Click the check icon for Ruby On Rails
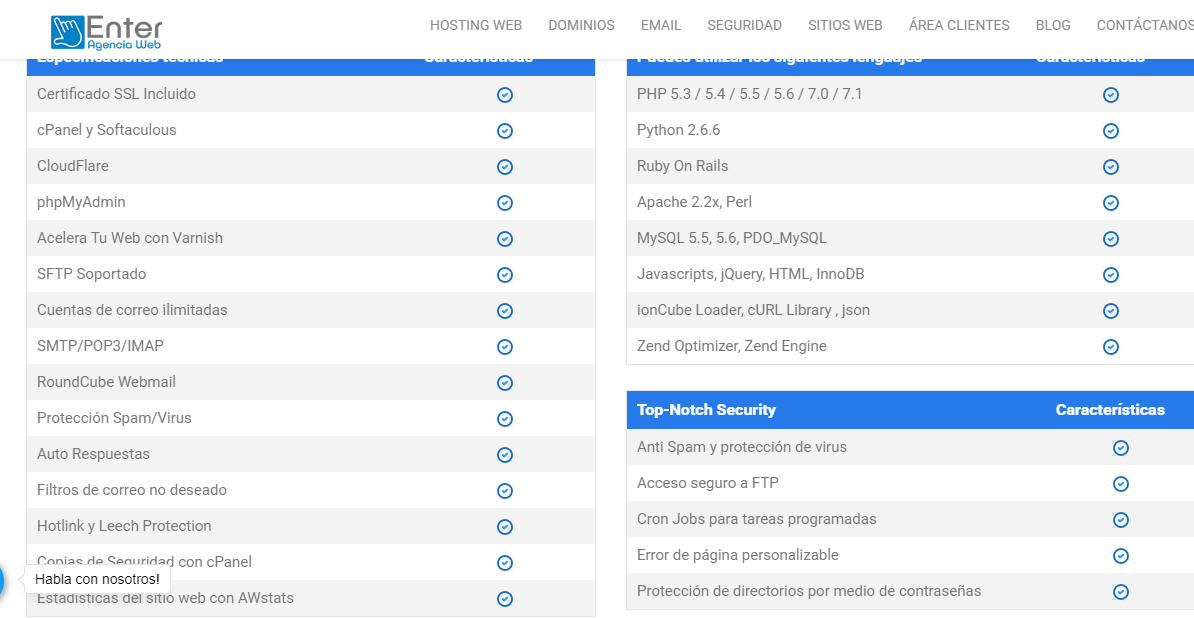Image resolution: width=1194 pixels, height=618 pixels. click(1111, 167)
